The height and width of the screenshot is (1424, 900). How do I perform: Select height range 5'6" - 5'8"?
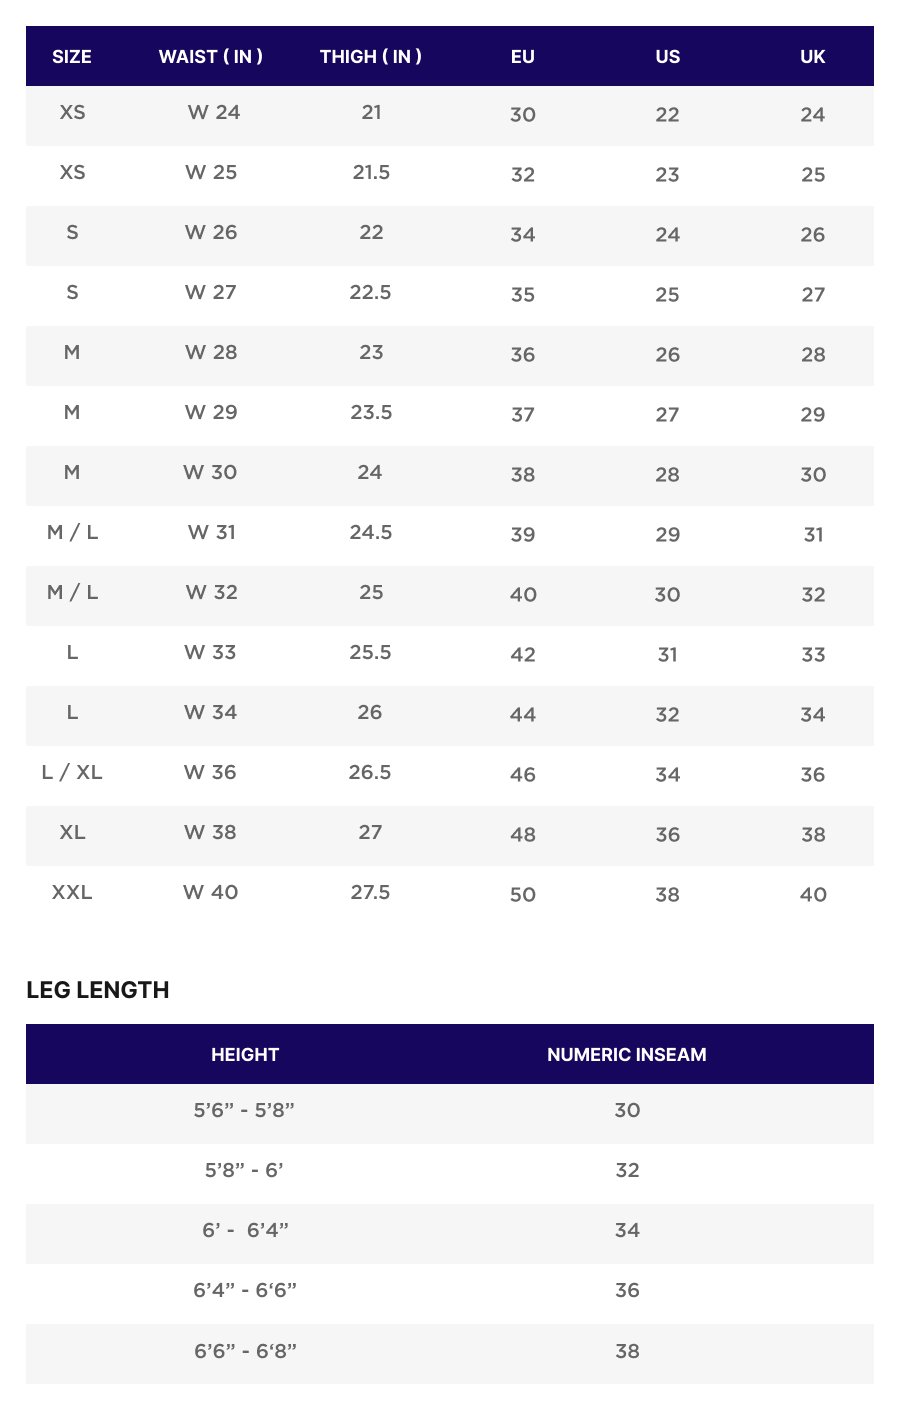(x=245, y=1111)
